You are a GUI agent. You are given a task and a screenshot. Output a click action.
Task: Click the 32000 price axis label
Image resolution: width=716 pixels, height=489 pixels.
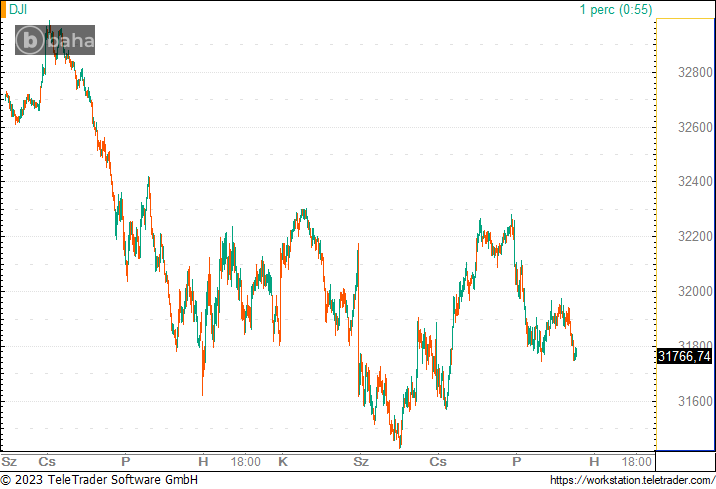click(695, 292)
